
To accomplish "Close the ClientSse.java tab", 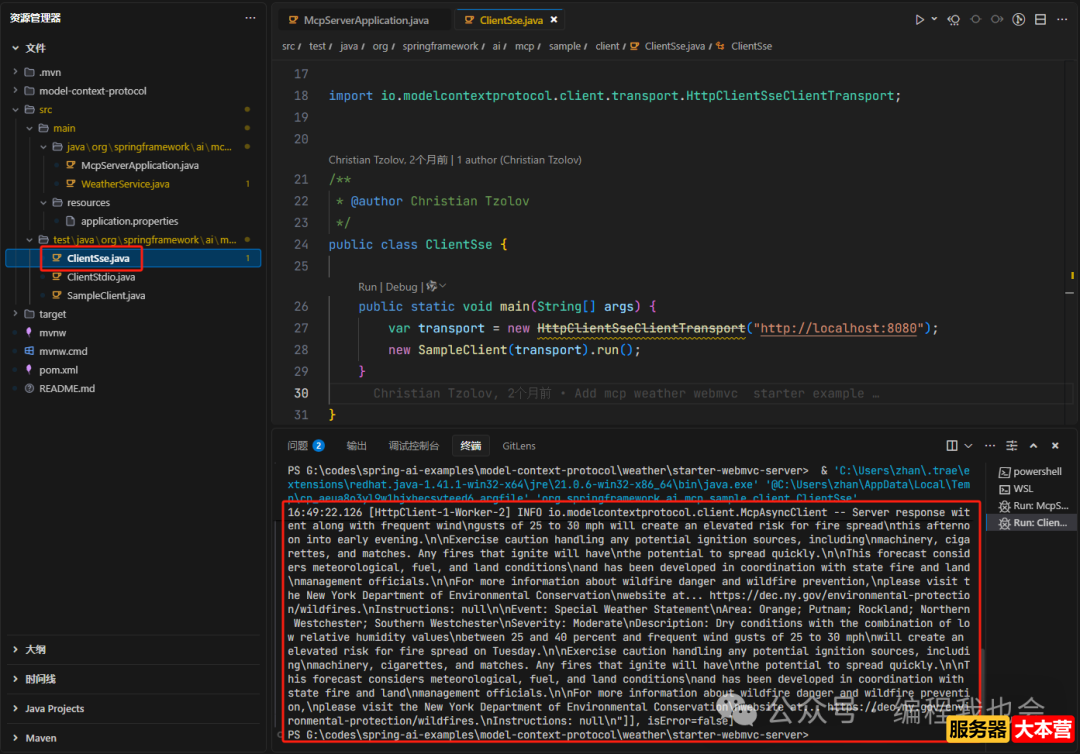I will pyautogui.click(x=554, y=20).
